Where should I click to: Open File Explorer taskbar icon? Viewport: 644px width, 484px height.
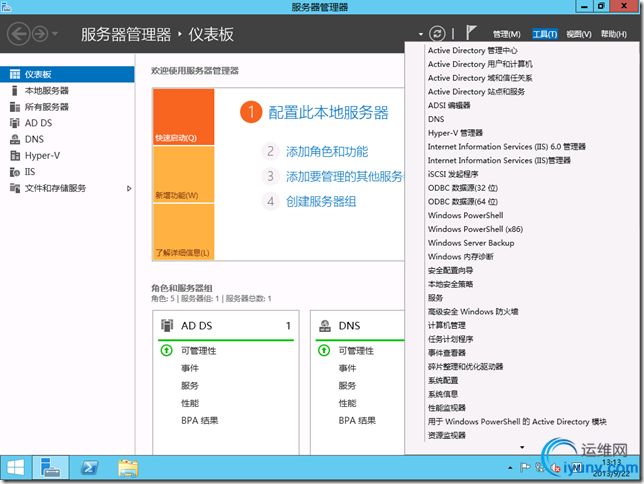coord(128,468)
